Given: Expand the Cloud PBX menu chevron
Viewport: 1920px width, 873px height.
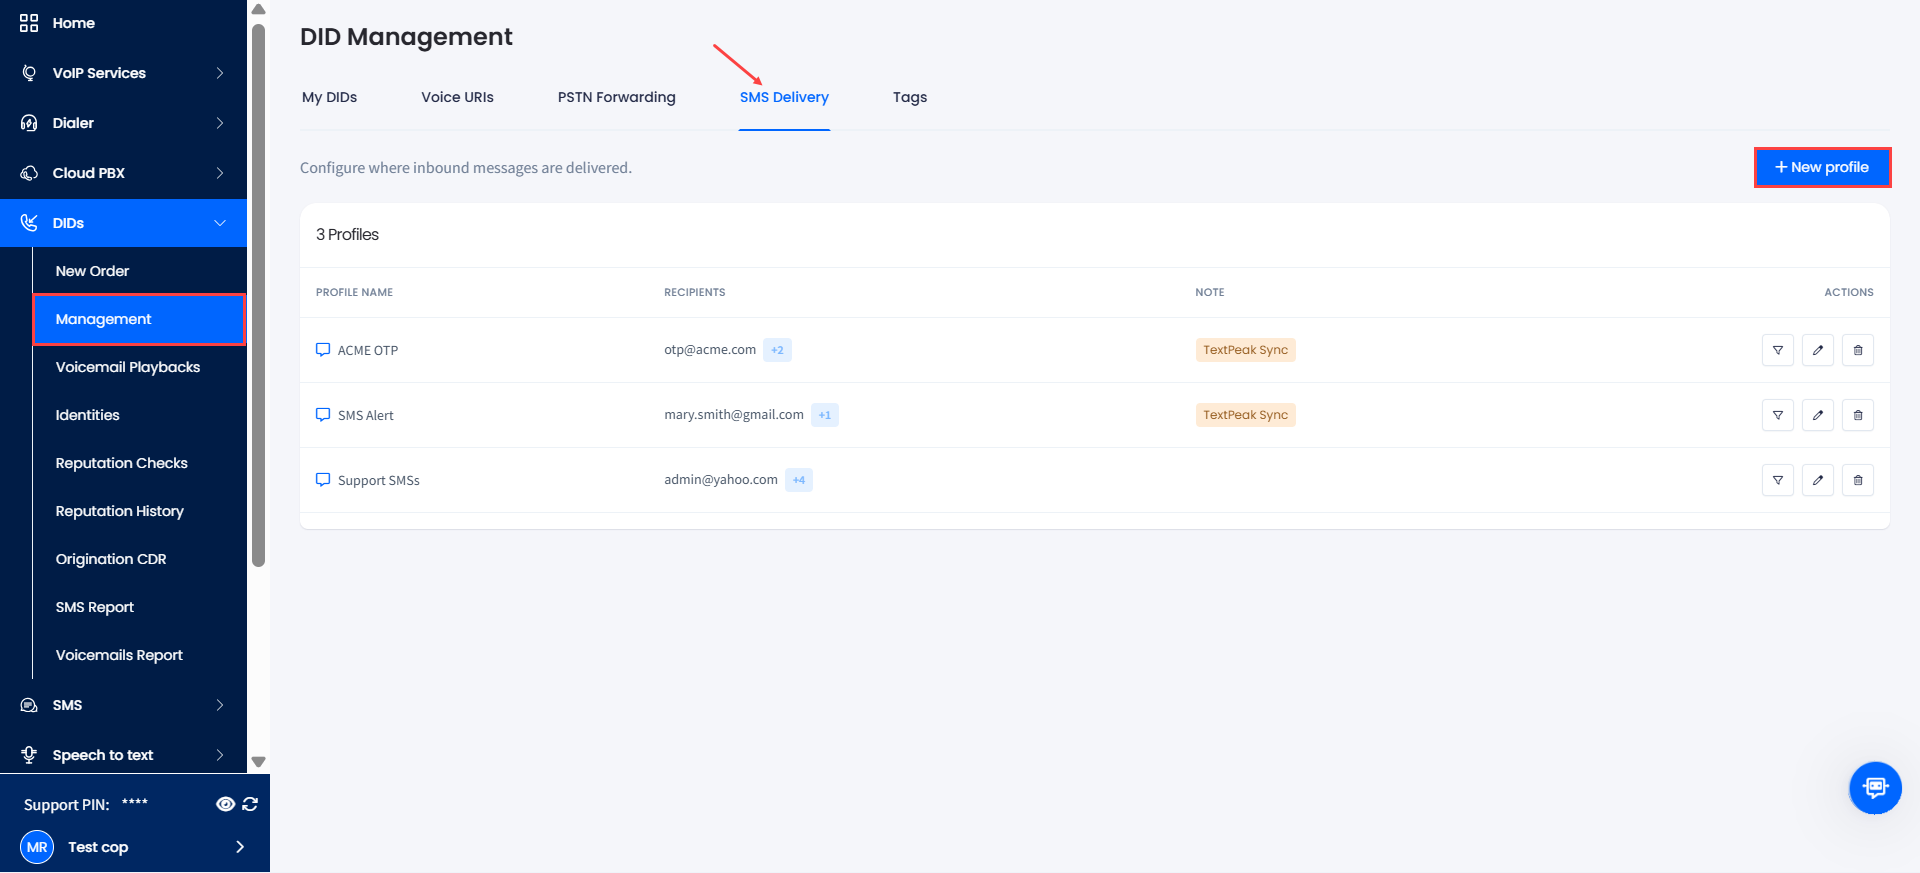Looking at the screenshot, I should click(x=220, y=173).
